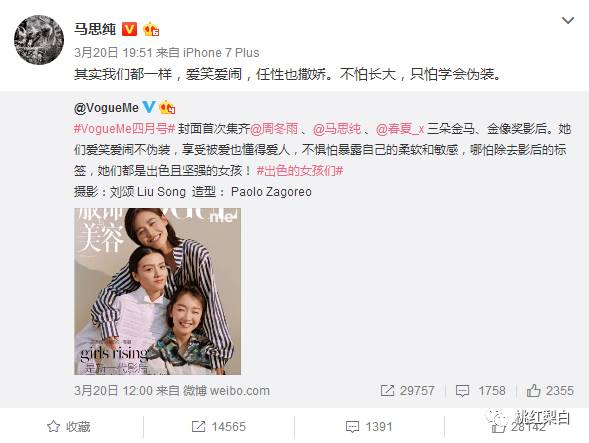This screenshot has width=589, height=443.
Task: Open 马思纯's profile avatar
Action: (39, 40)
